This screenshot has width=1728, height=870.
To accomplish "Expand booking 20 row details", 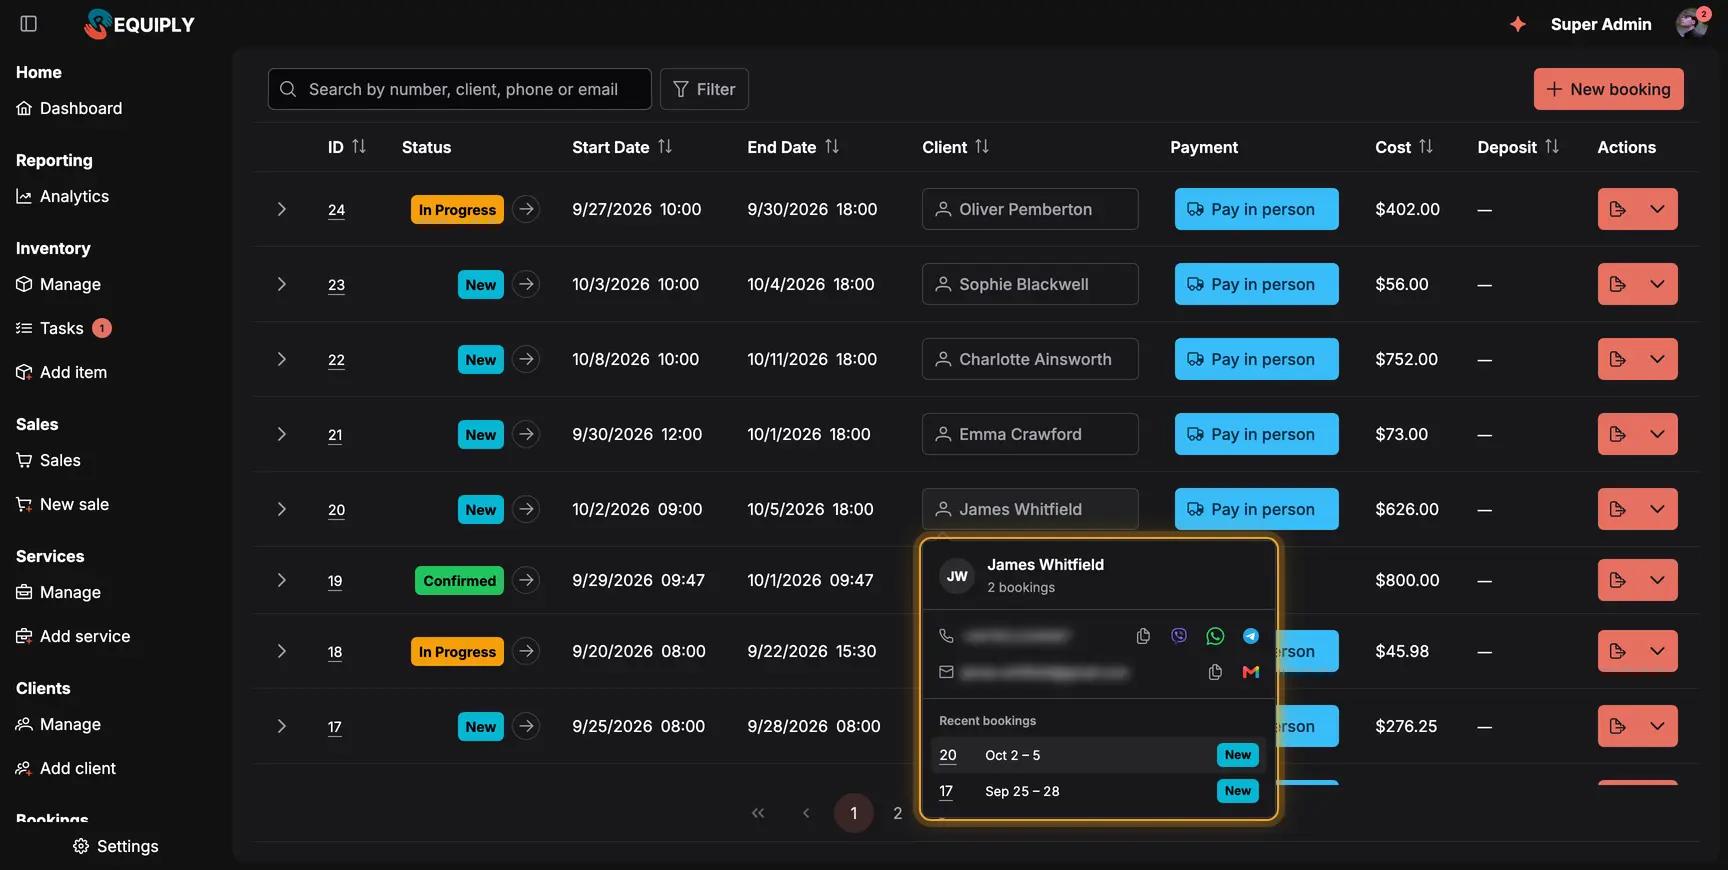I will click(x=282, y=509).
